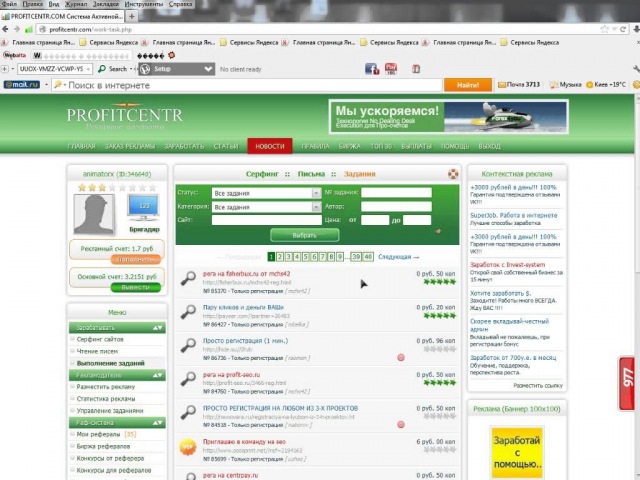Click magnifier icon of Пару кликов task
640x480 pixels.
click(188, 312)
